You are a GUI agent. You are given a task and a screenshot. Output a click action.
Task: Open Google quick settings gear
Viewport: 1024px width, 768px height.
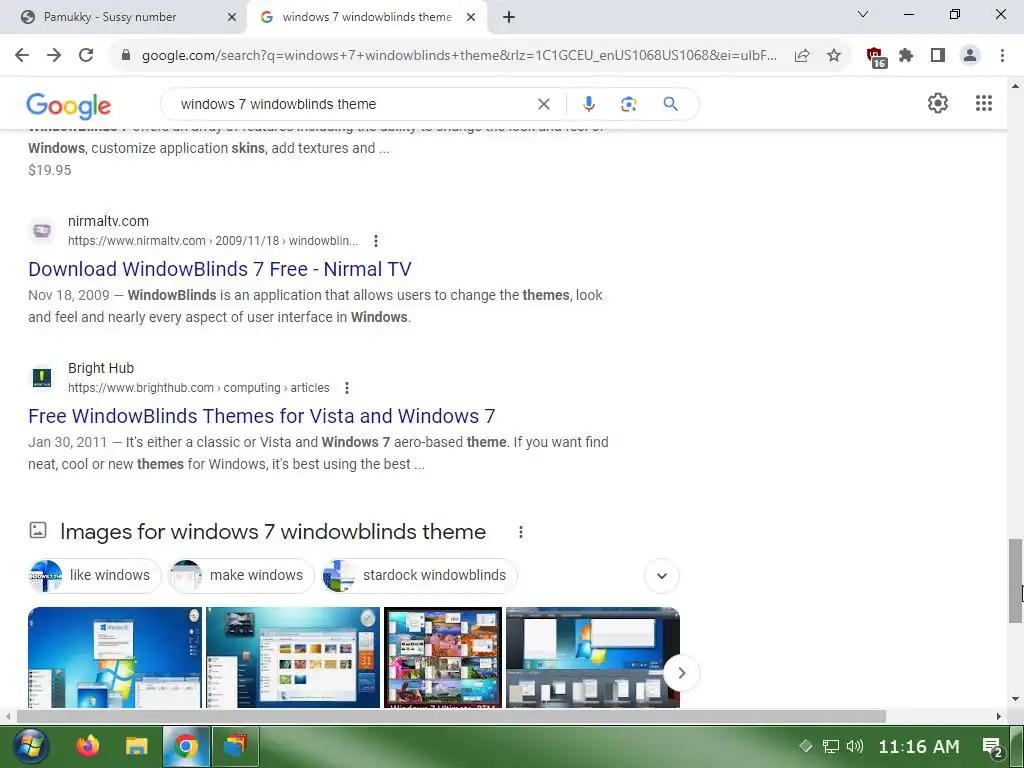tap(938, 103)
